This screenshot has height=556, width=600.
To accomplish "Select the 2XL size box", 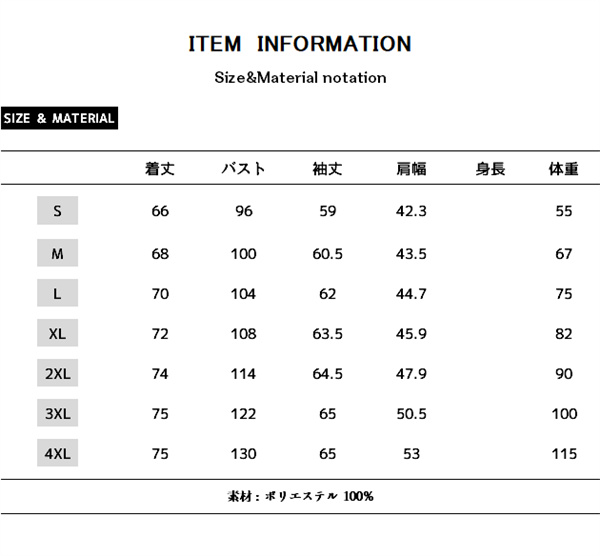I will pyautogui.click(x=58, y=374).
